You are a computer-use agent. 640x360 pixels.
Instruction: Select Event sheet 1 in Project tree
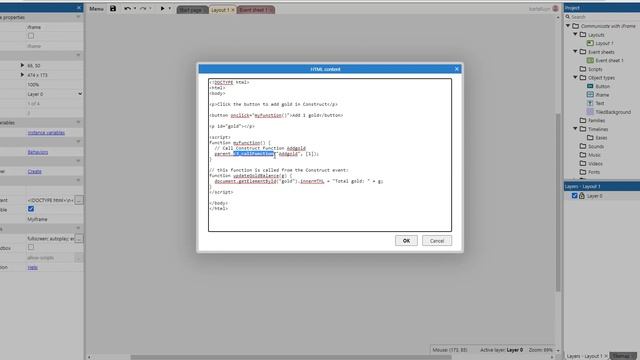[609, 60]
